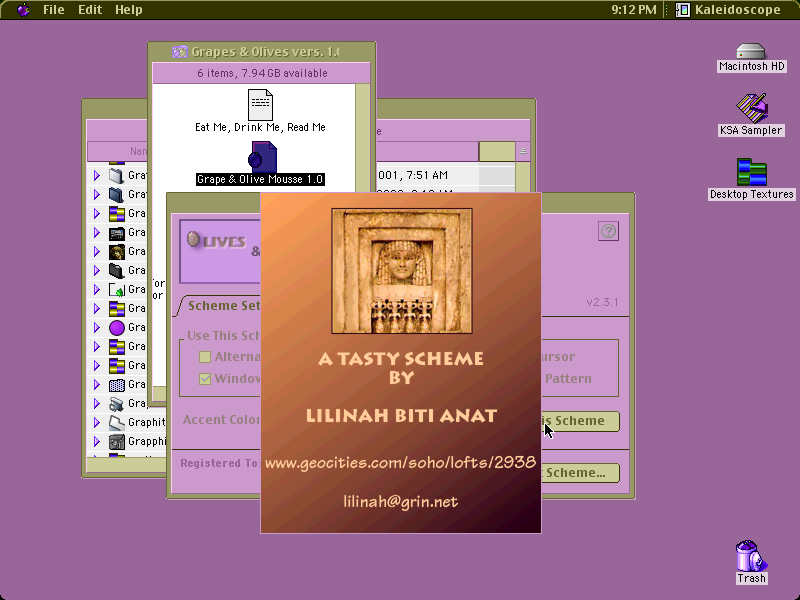Screen dimensions: 800x600
Task: Select the Desktop Textures icon
Action: click(x=751, y=172)
